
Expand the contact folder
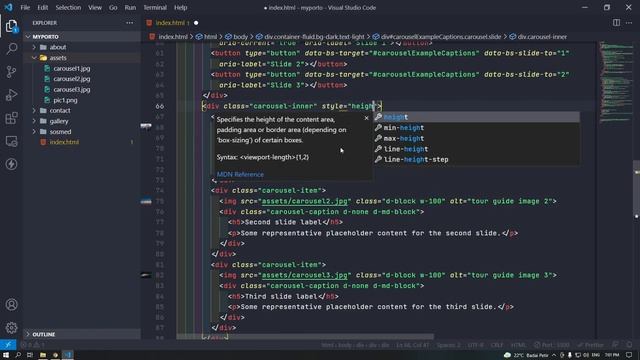coord(34,111)
